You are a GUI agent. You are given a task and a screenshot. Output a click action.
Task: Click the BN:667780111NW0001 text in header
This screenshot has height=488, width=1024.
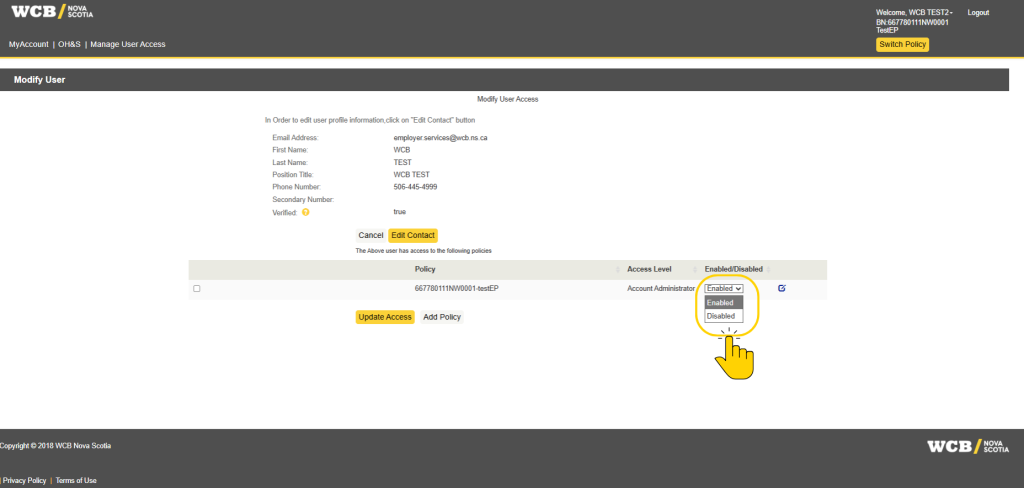pyautogui.click(x=912, y=22)
